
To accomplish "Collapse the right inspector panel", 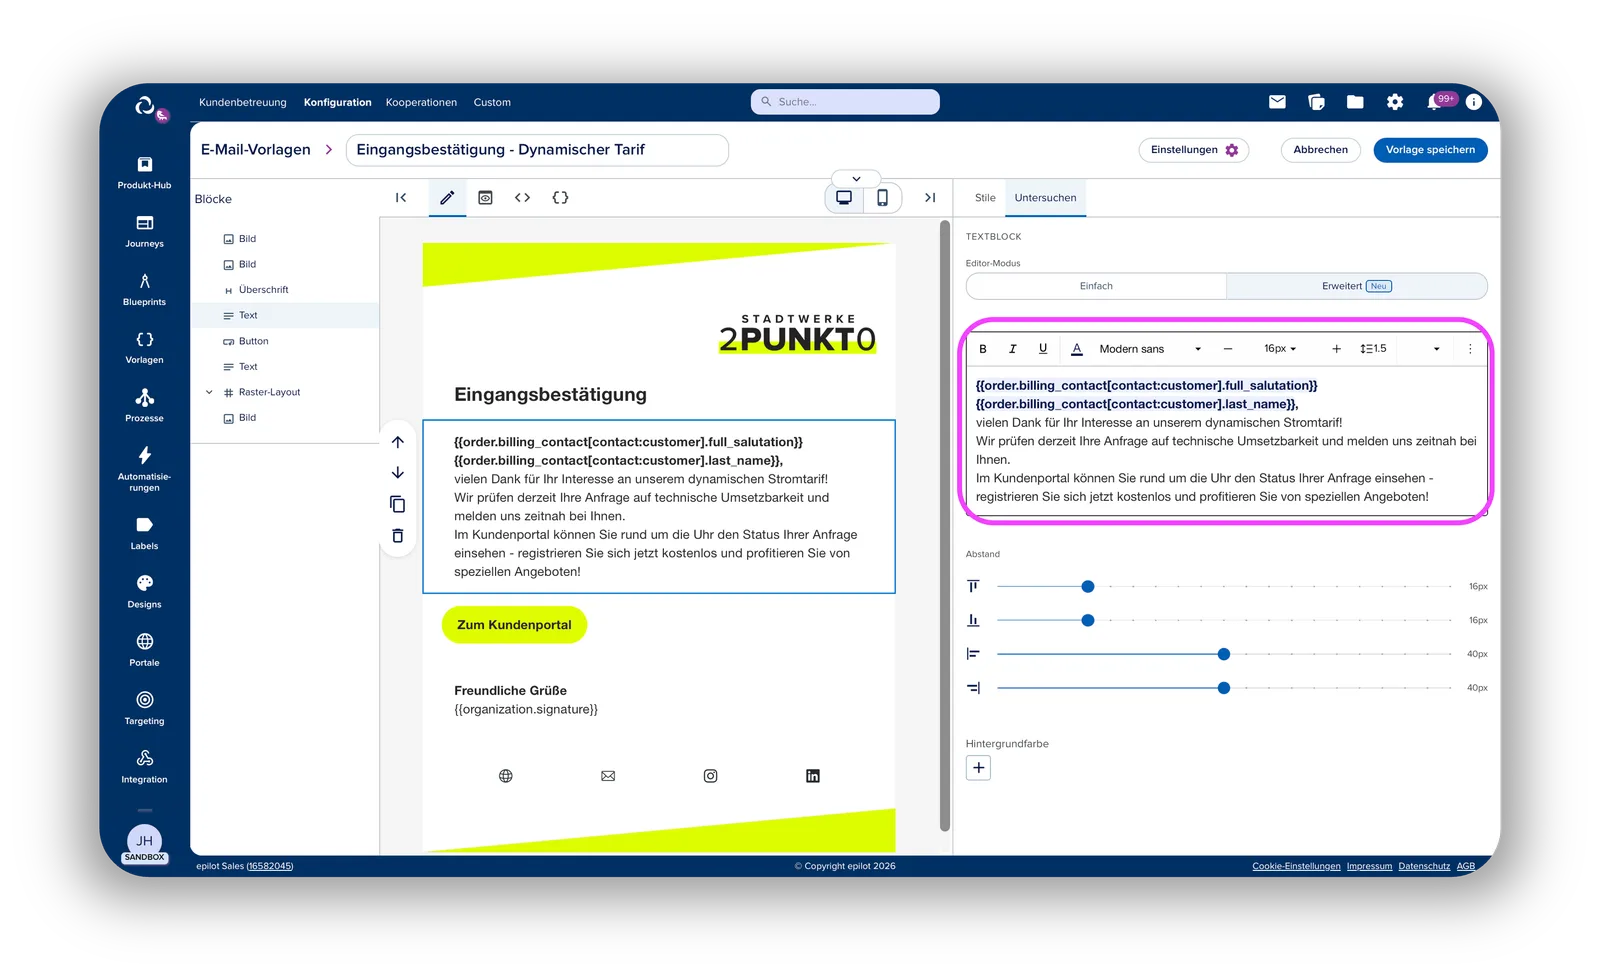I will (930, 198).
